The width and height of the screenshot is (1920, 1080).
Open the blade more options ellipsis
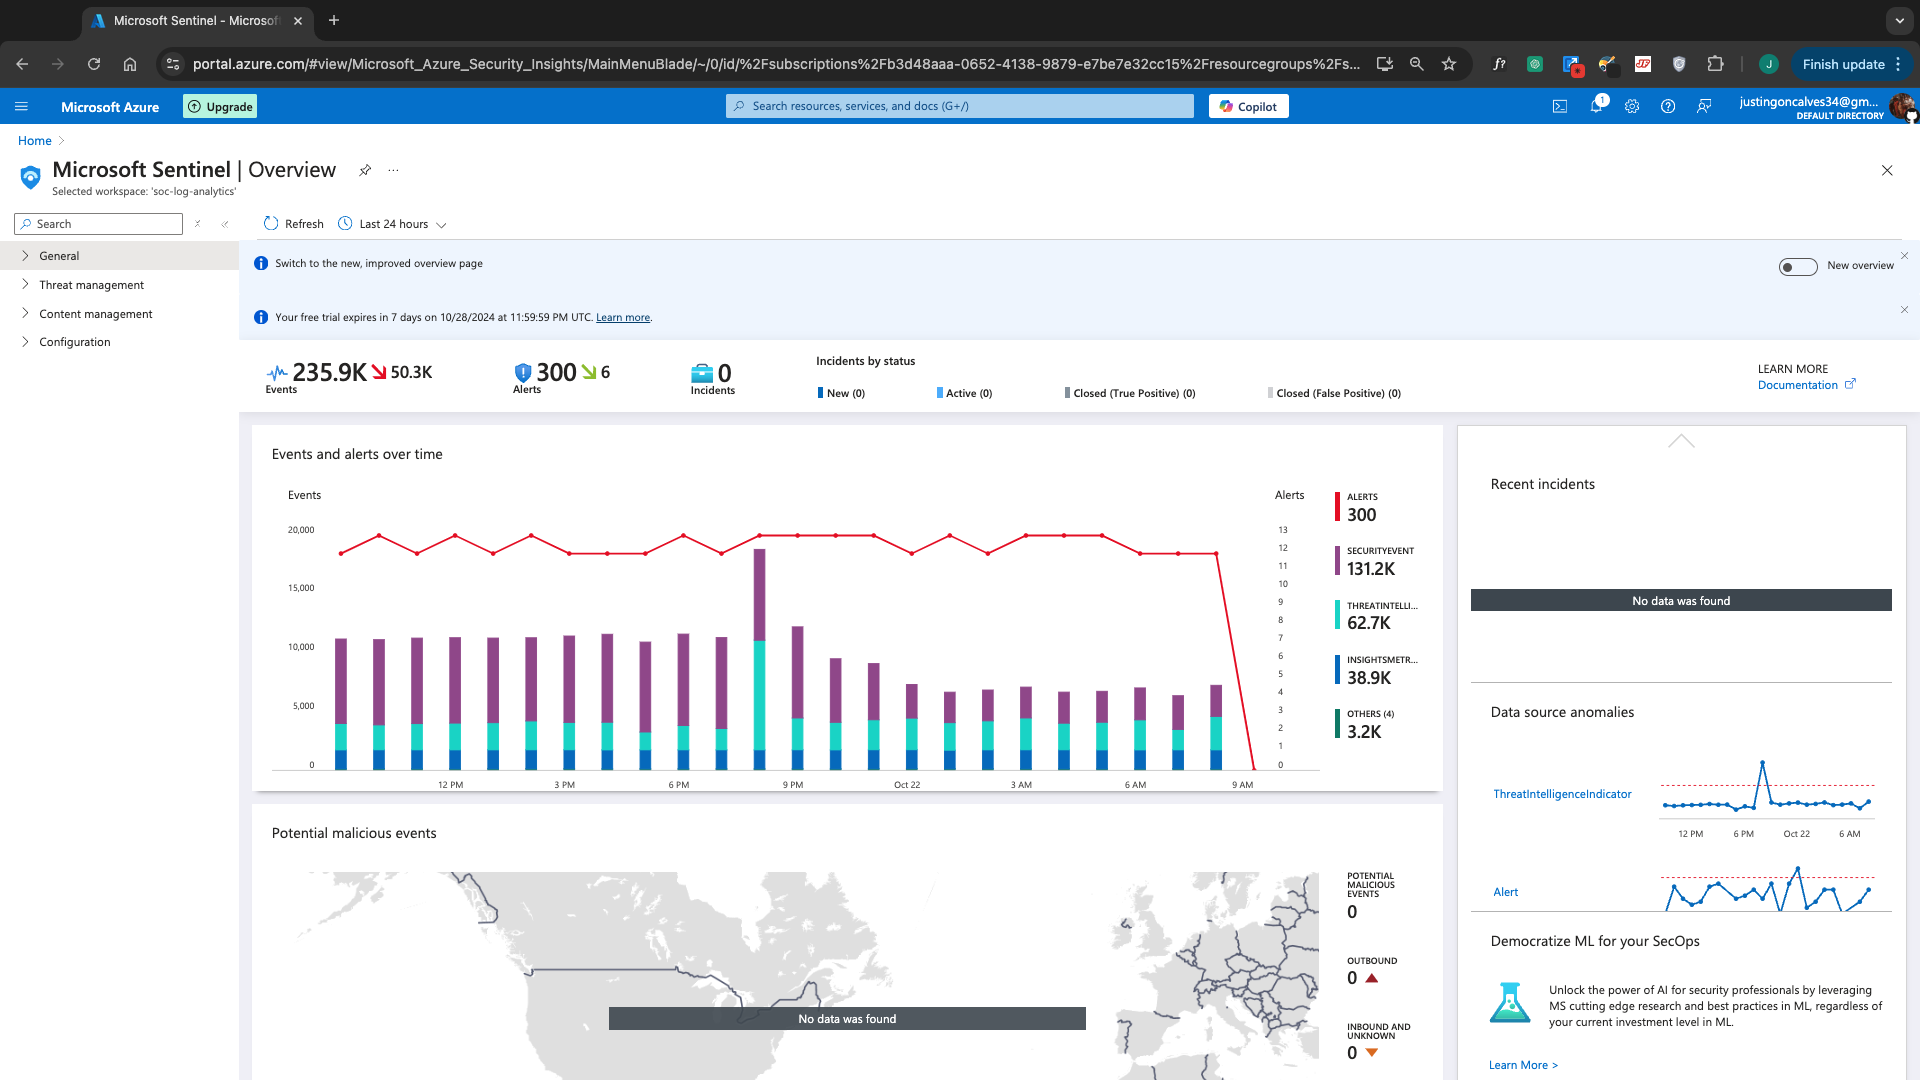tap(393, 170)
